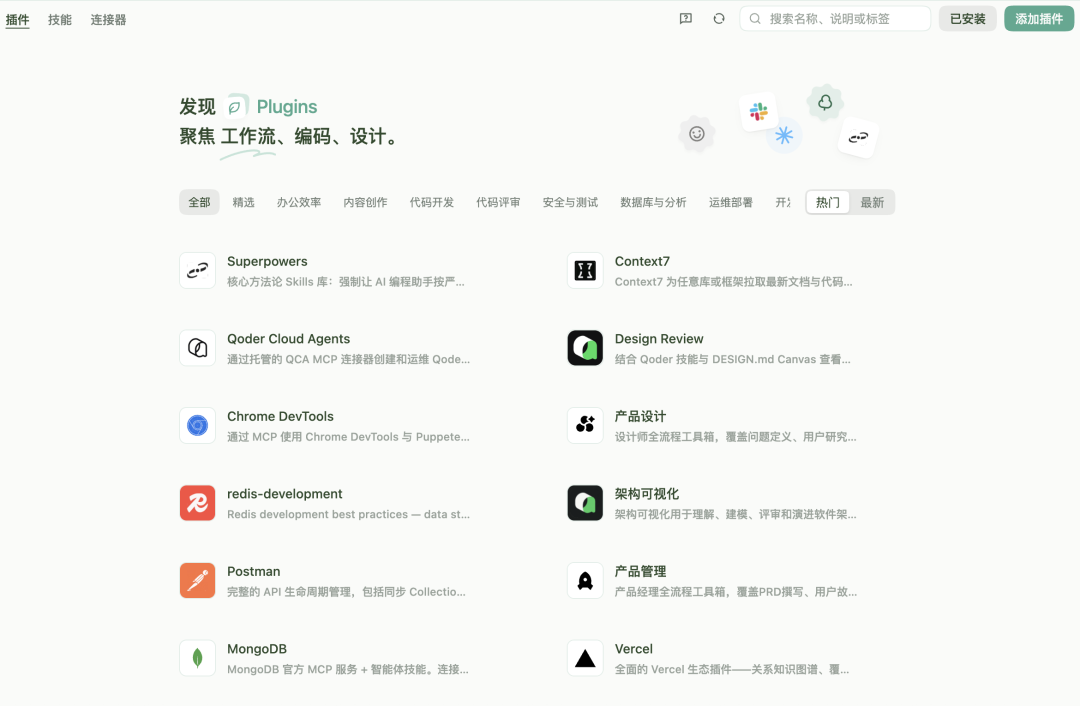This screenshot has height=706, width=1080.
Task: Select the 运维部署 category filter
Action: point(731,203)
